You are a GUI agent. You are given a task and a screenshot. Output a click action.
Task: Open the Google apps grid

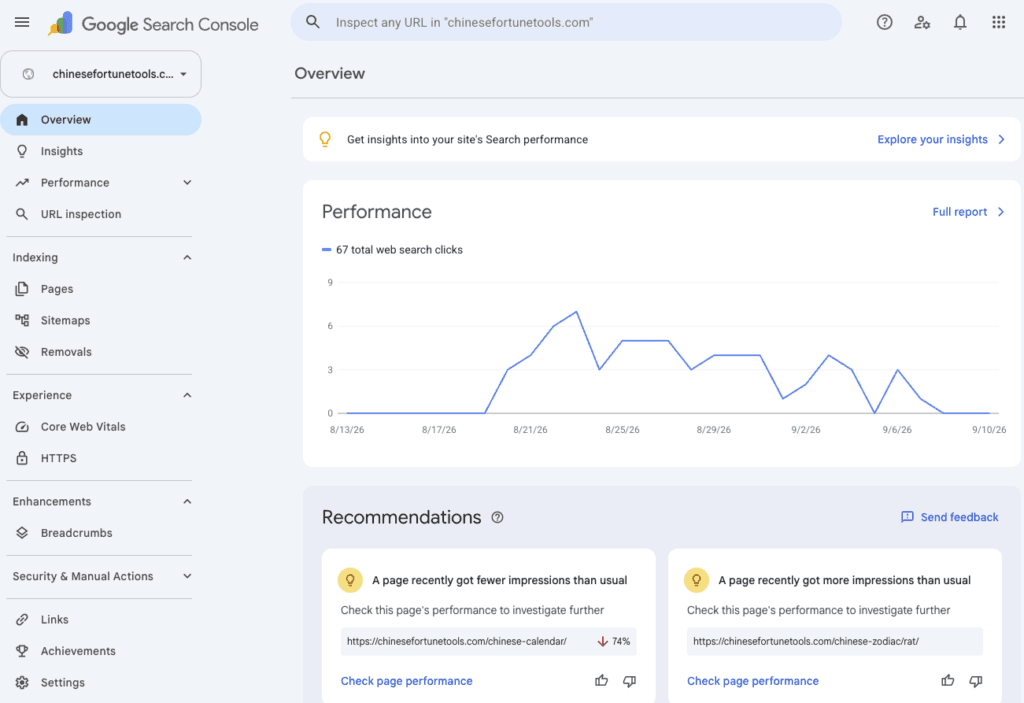coord(998,22)
